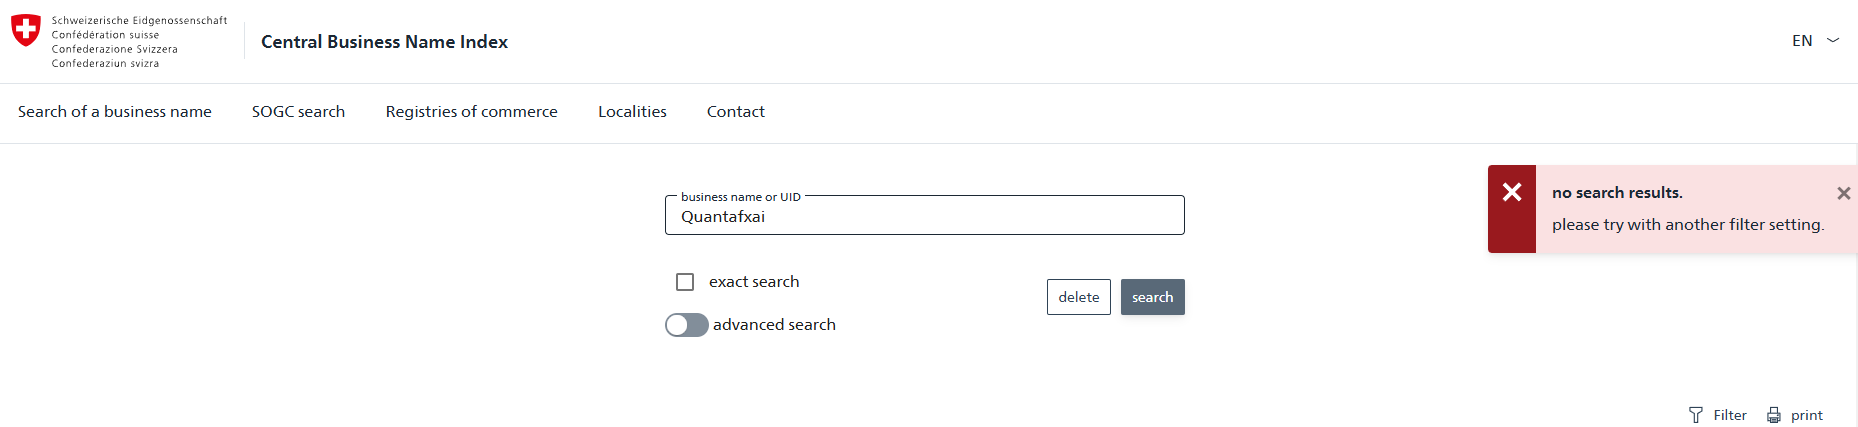This screenshot has width=1858, height=427.
Task: Go to SOGC search menu item
Action: point(298,112)
